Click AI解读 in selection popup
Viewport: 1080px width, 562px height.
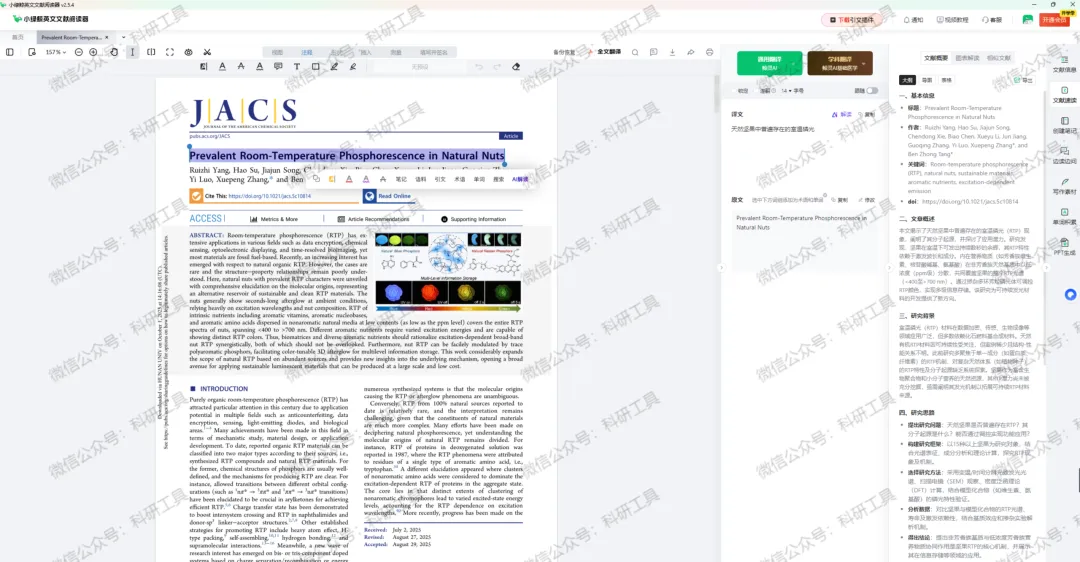pyautogui.click(x=520, y=179)
